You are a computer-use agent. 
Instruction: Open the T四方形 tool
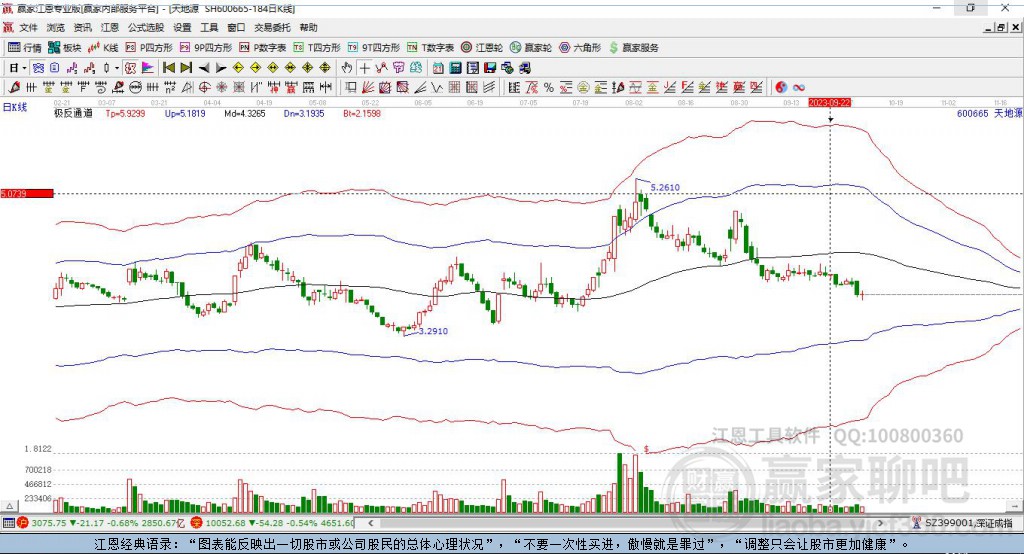pos(317,48)
